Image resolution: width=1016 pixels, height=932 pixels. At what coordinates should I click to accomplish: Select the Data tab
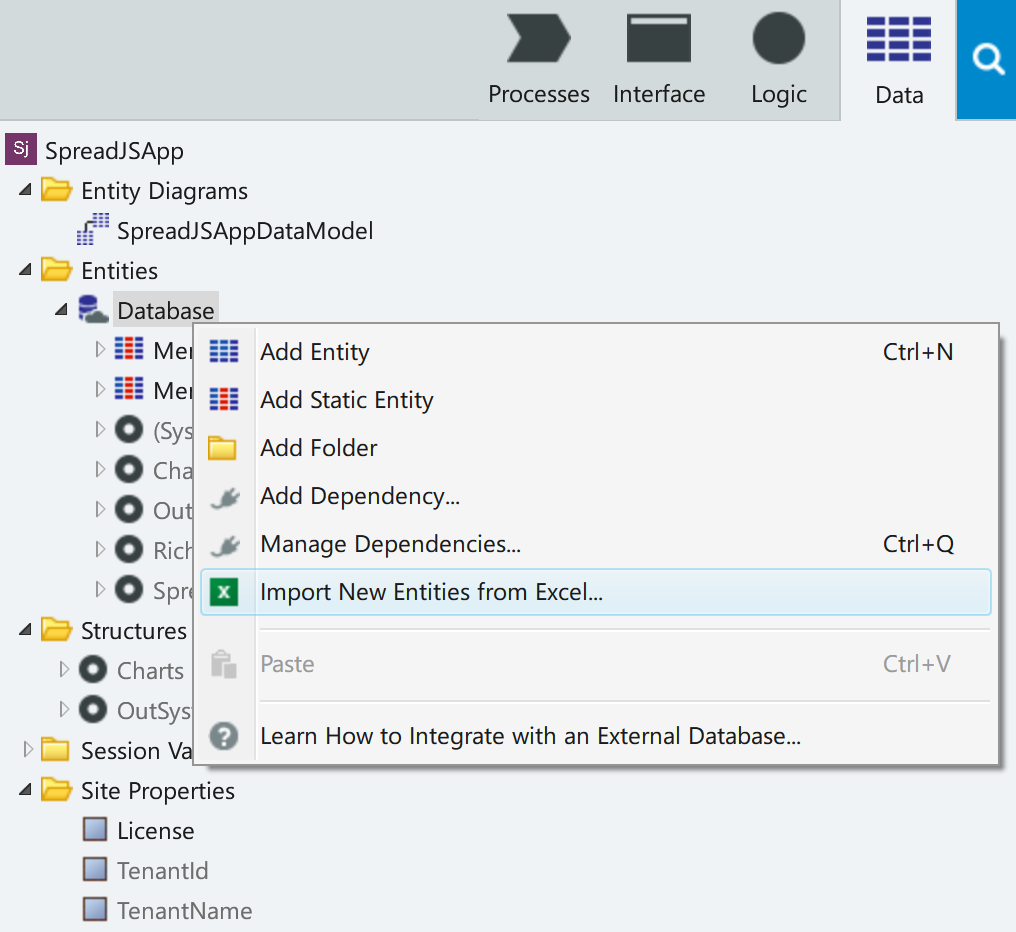[899, 60]
